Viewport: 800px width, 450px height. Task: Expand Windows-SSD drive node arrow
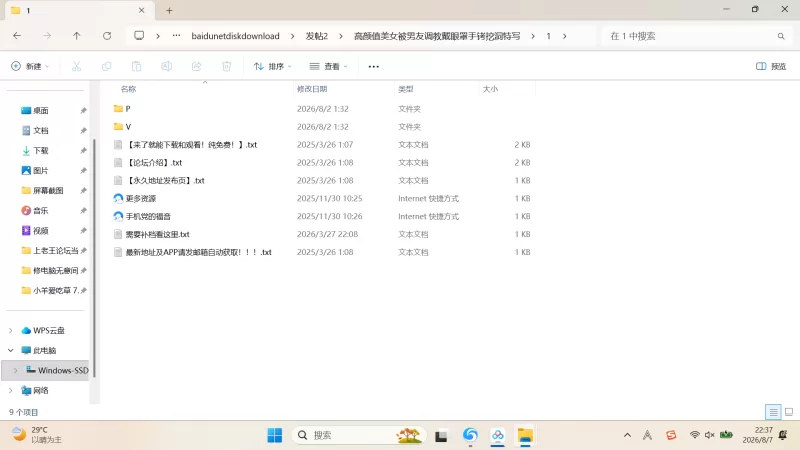16,370
